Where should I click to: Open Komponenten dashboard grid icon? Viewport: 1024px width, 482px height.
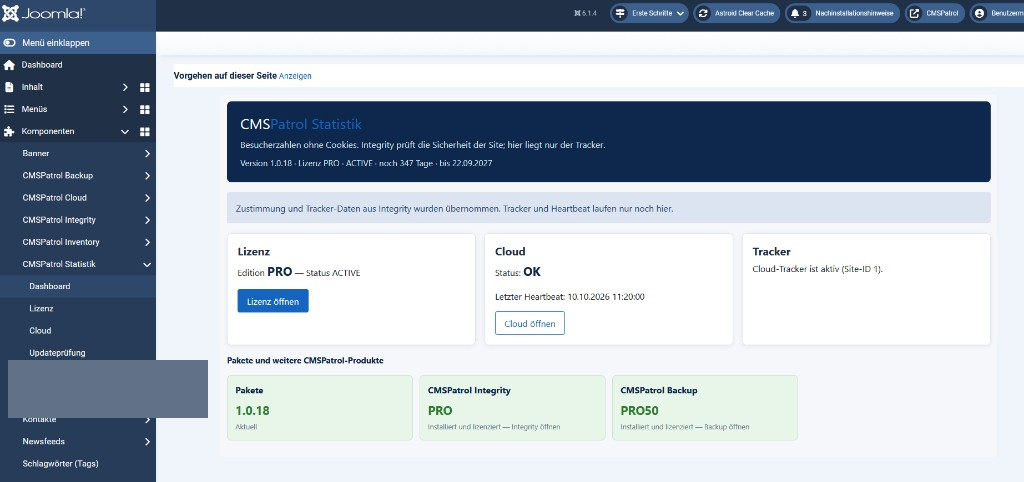coord(145,132)
